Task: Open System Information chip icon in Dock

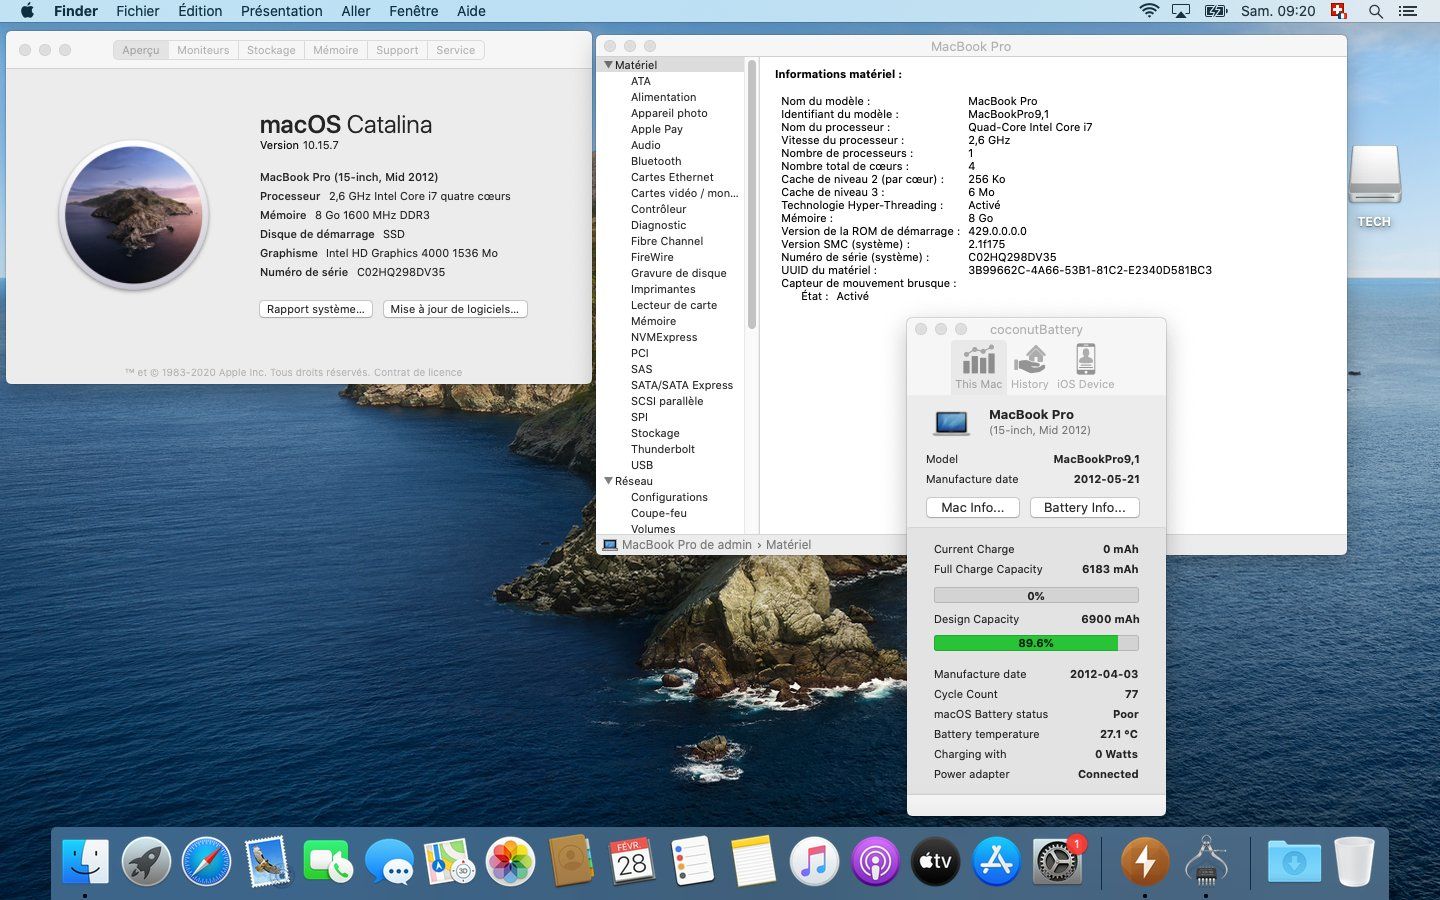Action: [1206, 861]
